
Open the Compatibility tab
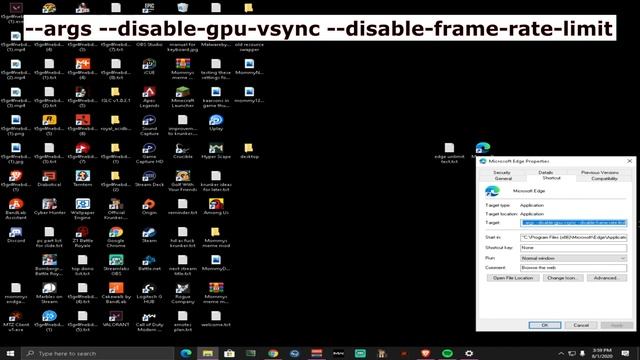click(604, 178)
